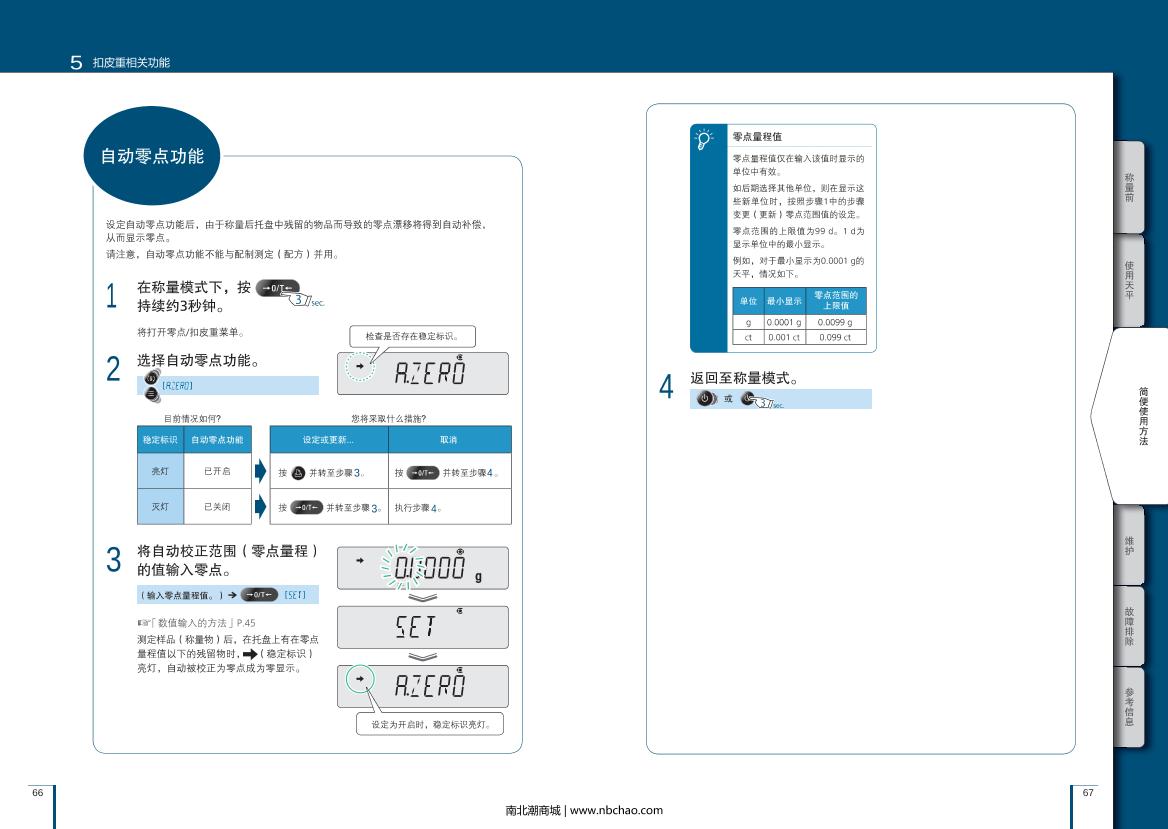Click the double chevron below 01.000 display
This screenshot has width=1168, height=829.
click(x=423, y=598)
